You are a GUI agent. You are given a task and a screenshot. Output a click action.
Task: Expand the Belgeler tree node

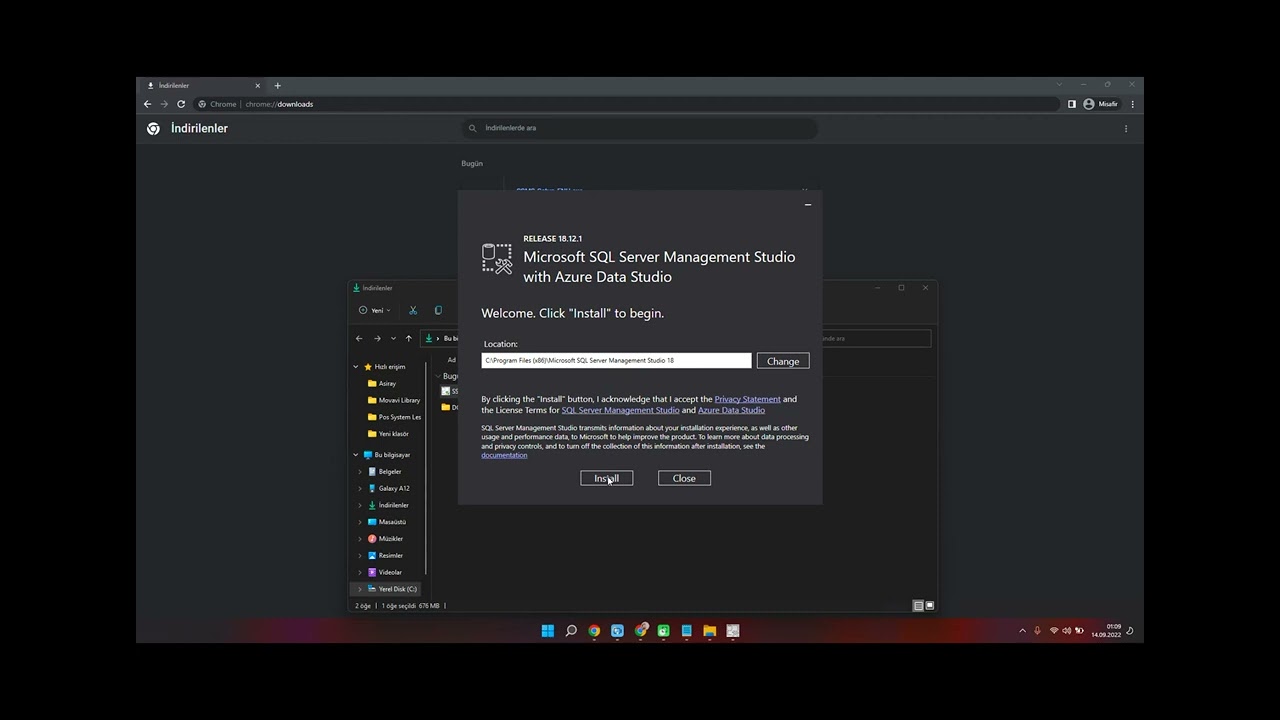360,472
